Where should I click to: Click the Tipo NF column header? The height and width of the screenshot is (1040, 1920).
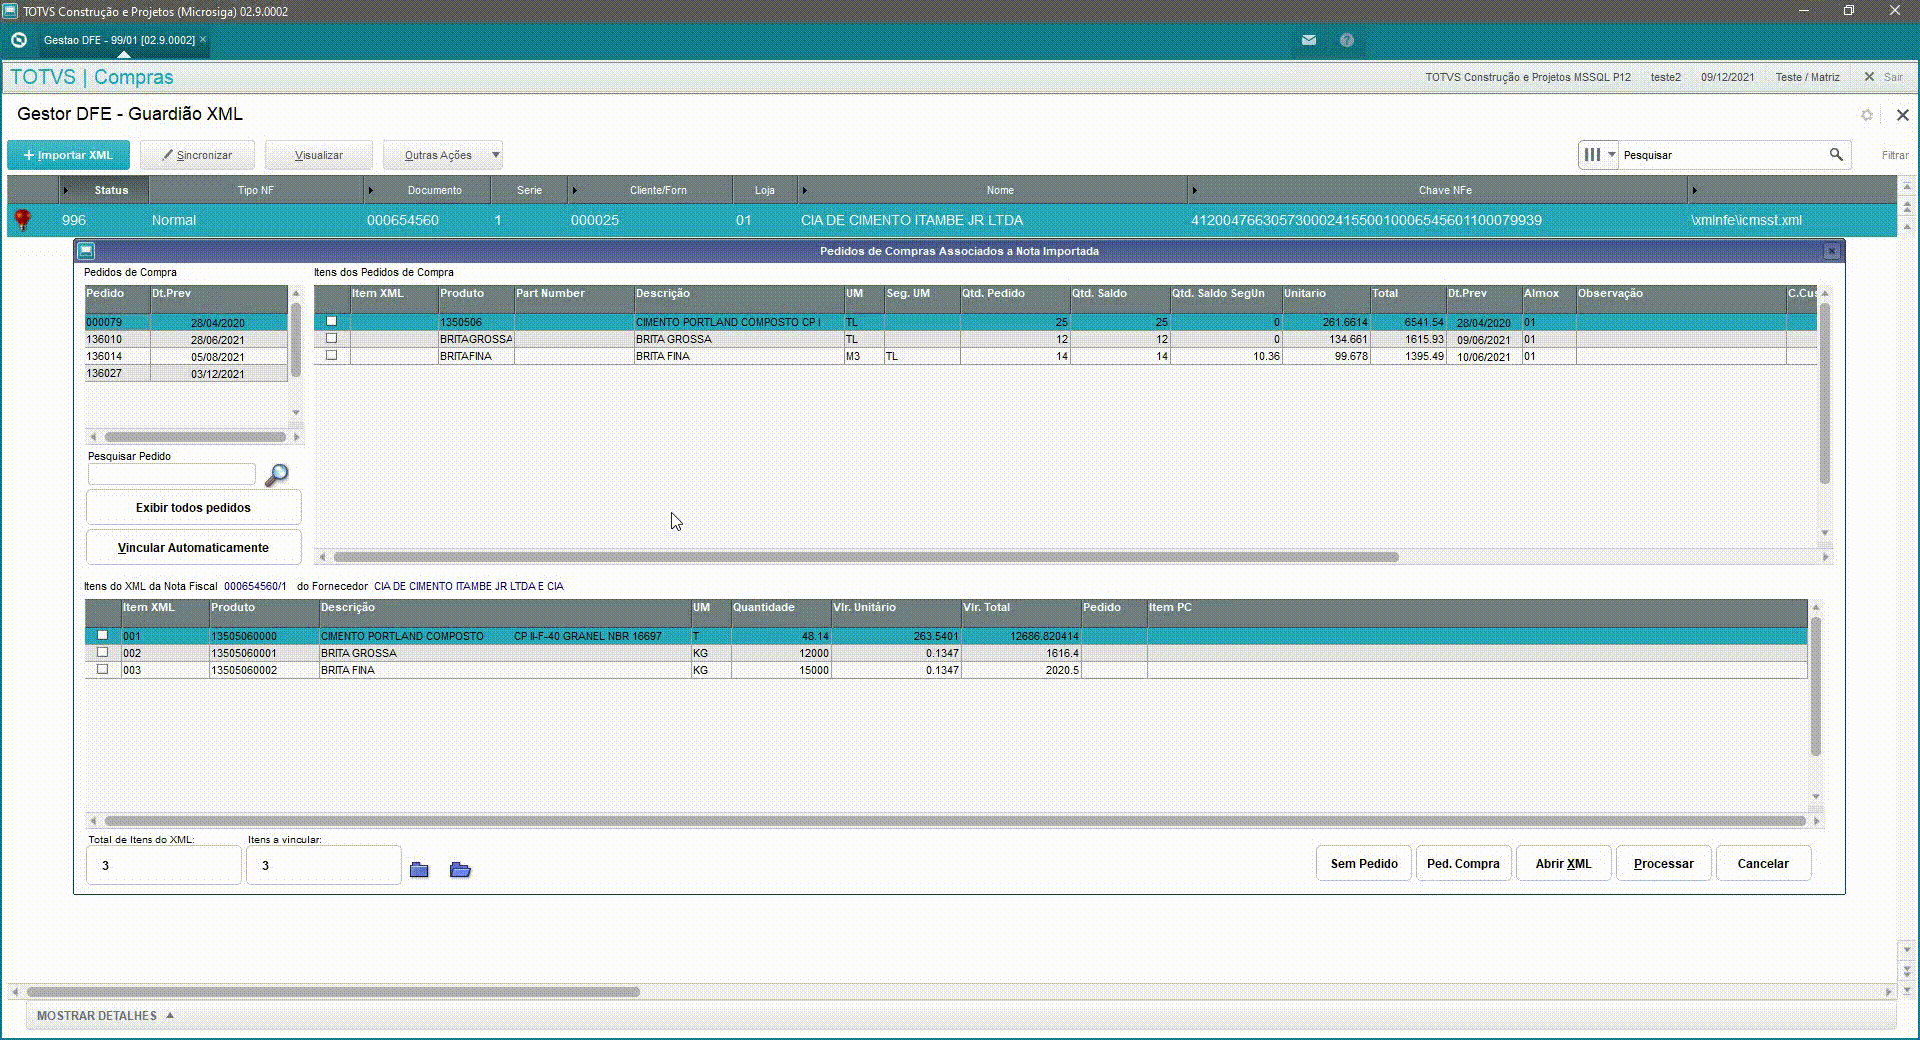255,190
